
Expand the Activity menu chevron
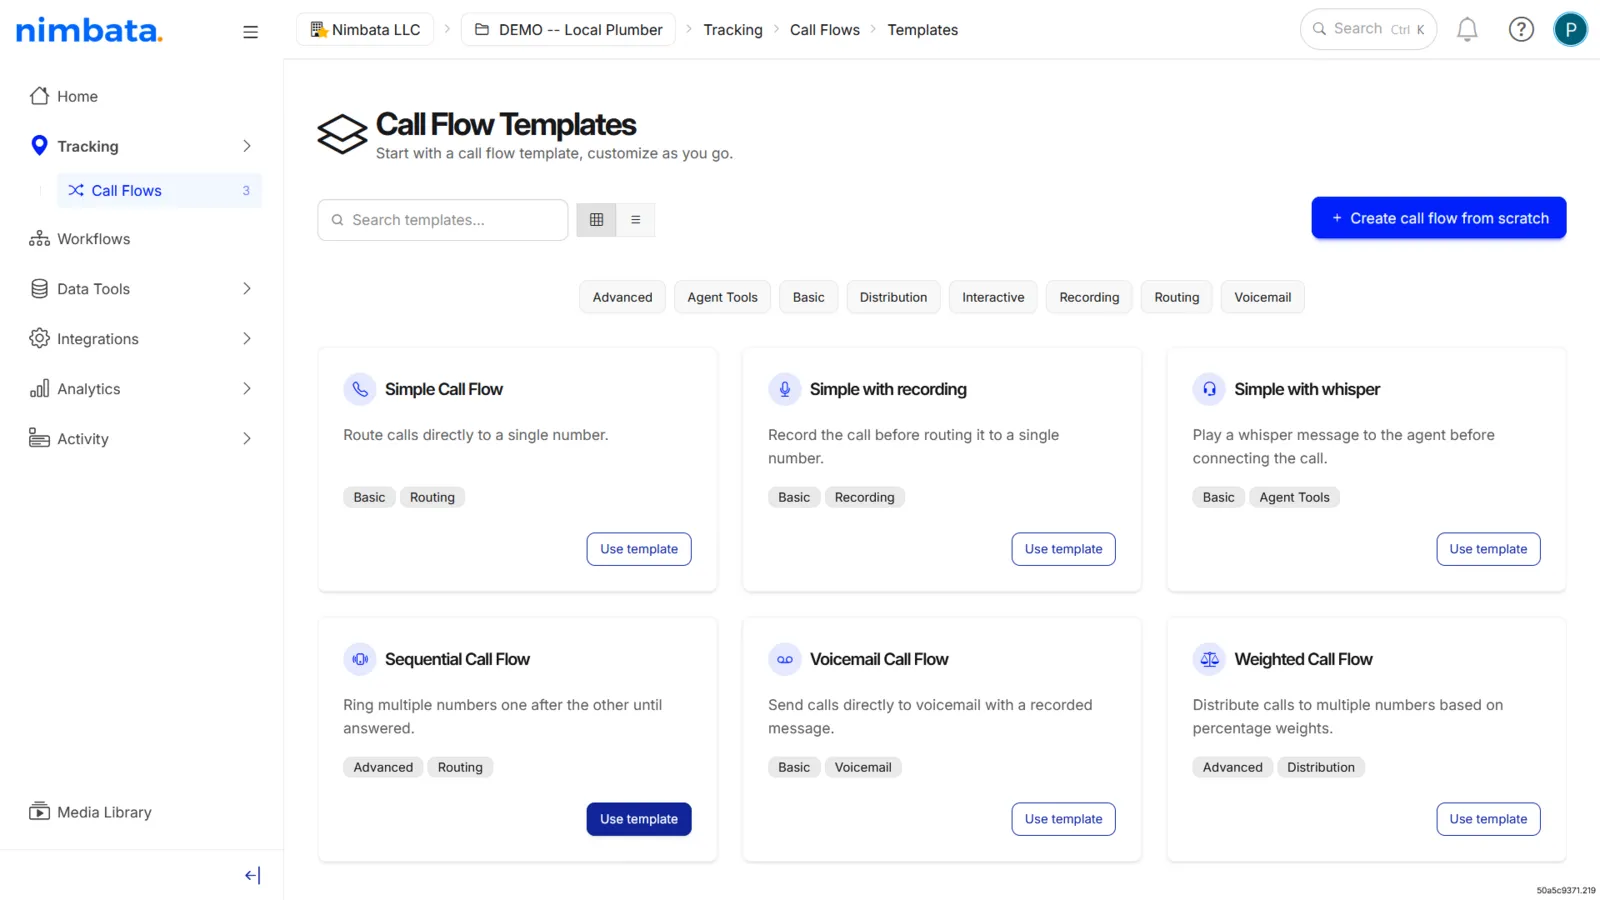(x=247, y=439)
